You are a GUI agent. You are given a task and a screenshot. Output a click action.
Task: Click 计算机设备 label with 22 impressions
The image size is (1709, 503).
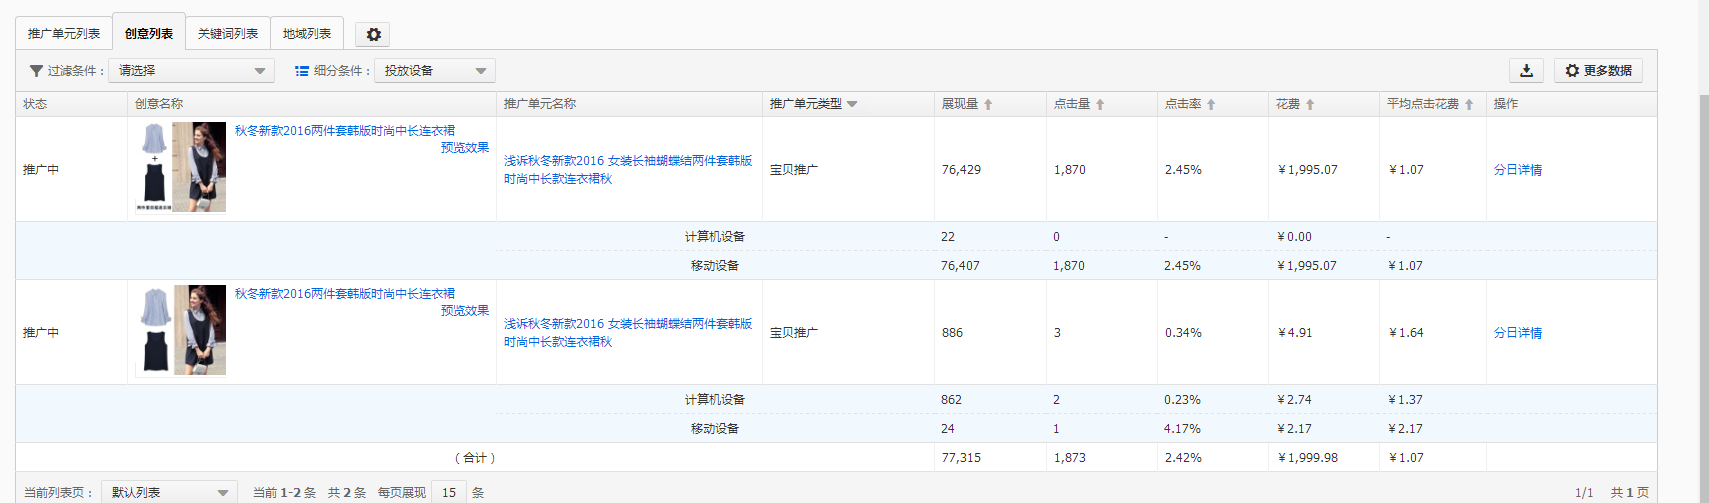pyautogui.click(x=715, y=237)
